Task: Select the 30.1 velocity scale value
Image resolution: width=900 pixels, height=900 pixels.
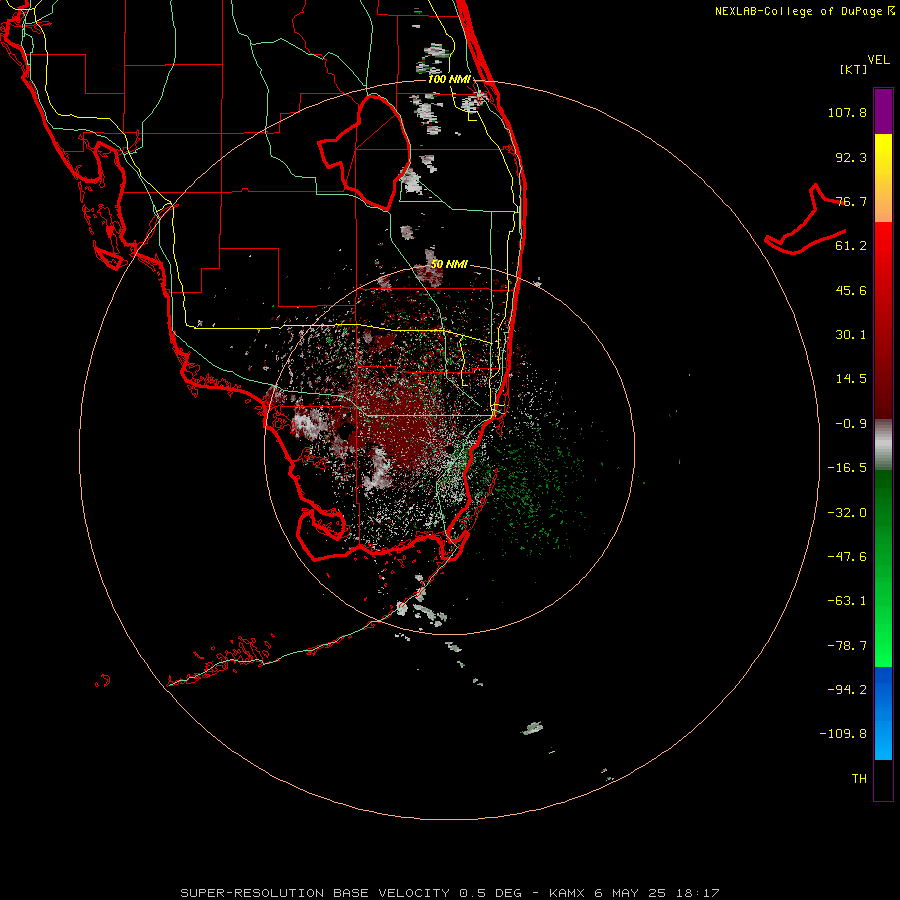Action: click(851, 335)
